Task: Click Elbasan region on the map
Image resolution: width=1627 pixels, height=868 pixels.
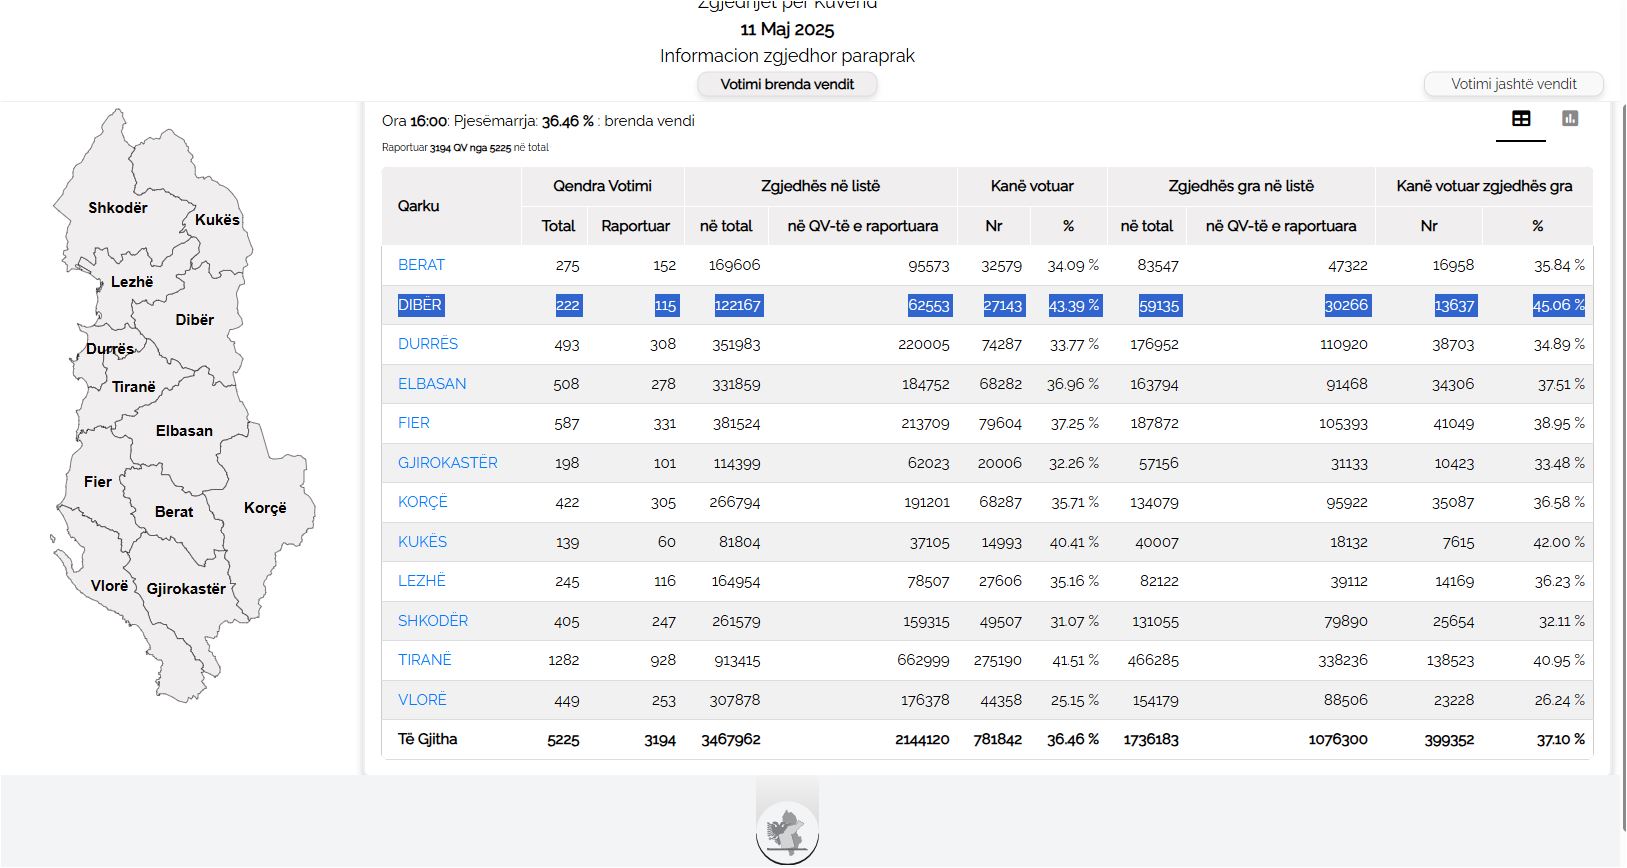Action: (x=184, y=431)
